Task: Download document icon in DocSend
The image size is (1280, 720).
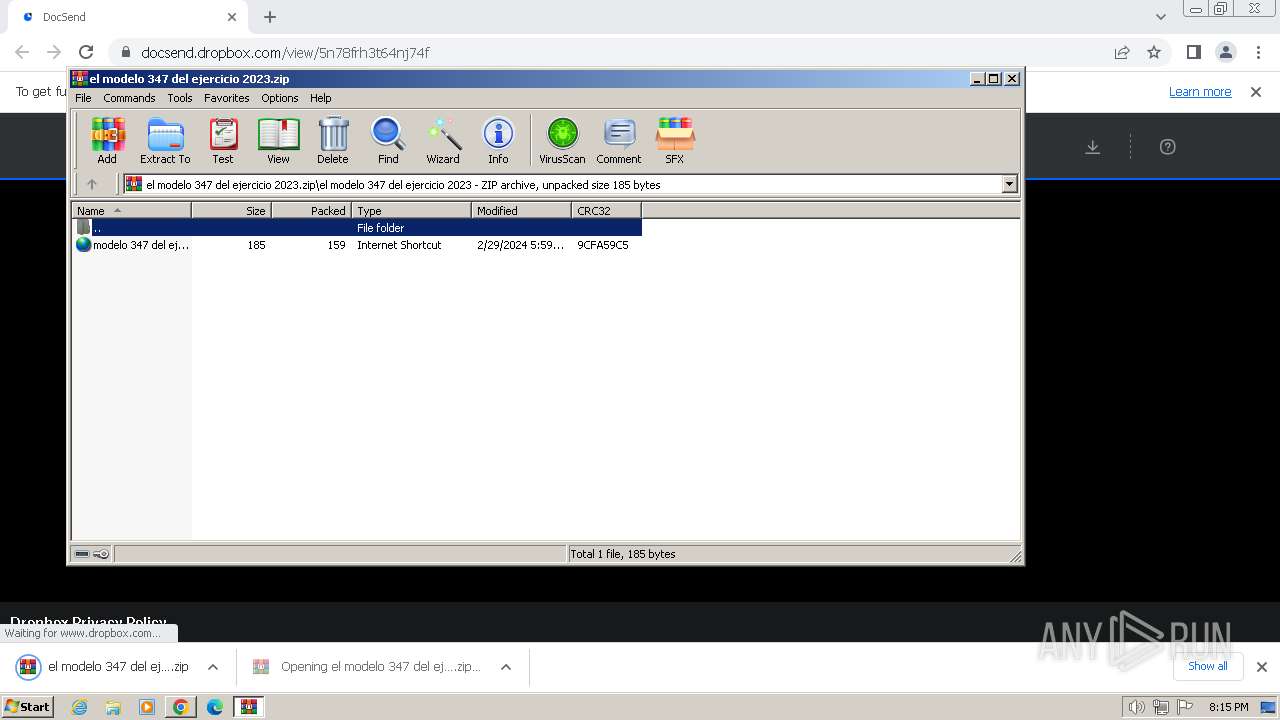Action: click(1092, 147)
